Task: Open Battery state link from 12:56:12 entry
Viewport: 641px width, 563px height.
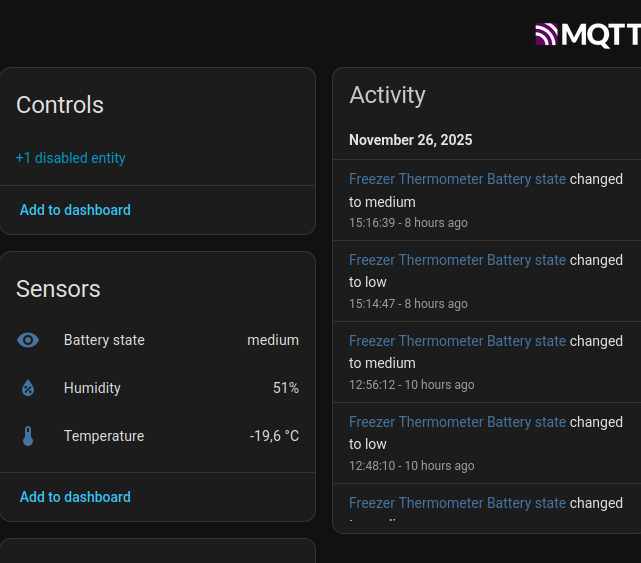Action: 457,341
